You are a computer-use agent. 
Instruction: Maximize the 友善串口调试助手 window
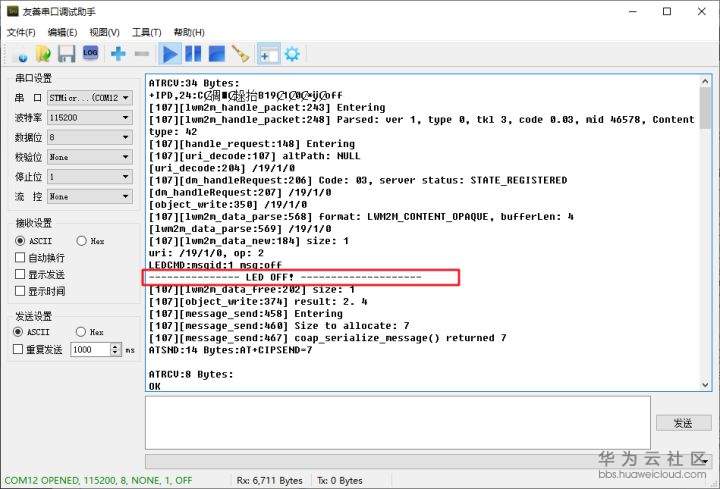click(x=667, y=11)
